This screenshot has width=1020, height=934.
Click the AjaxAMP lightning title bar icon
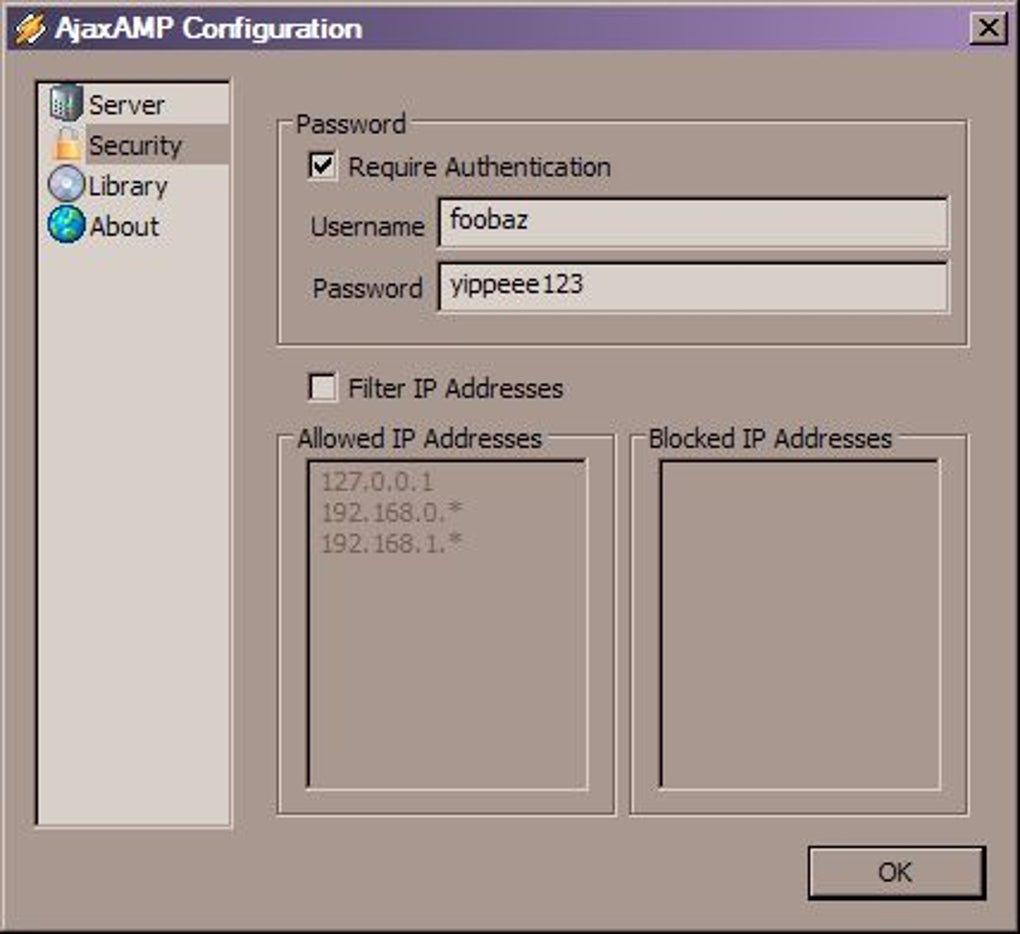click(x=31, y=29)
